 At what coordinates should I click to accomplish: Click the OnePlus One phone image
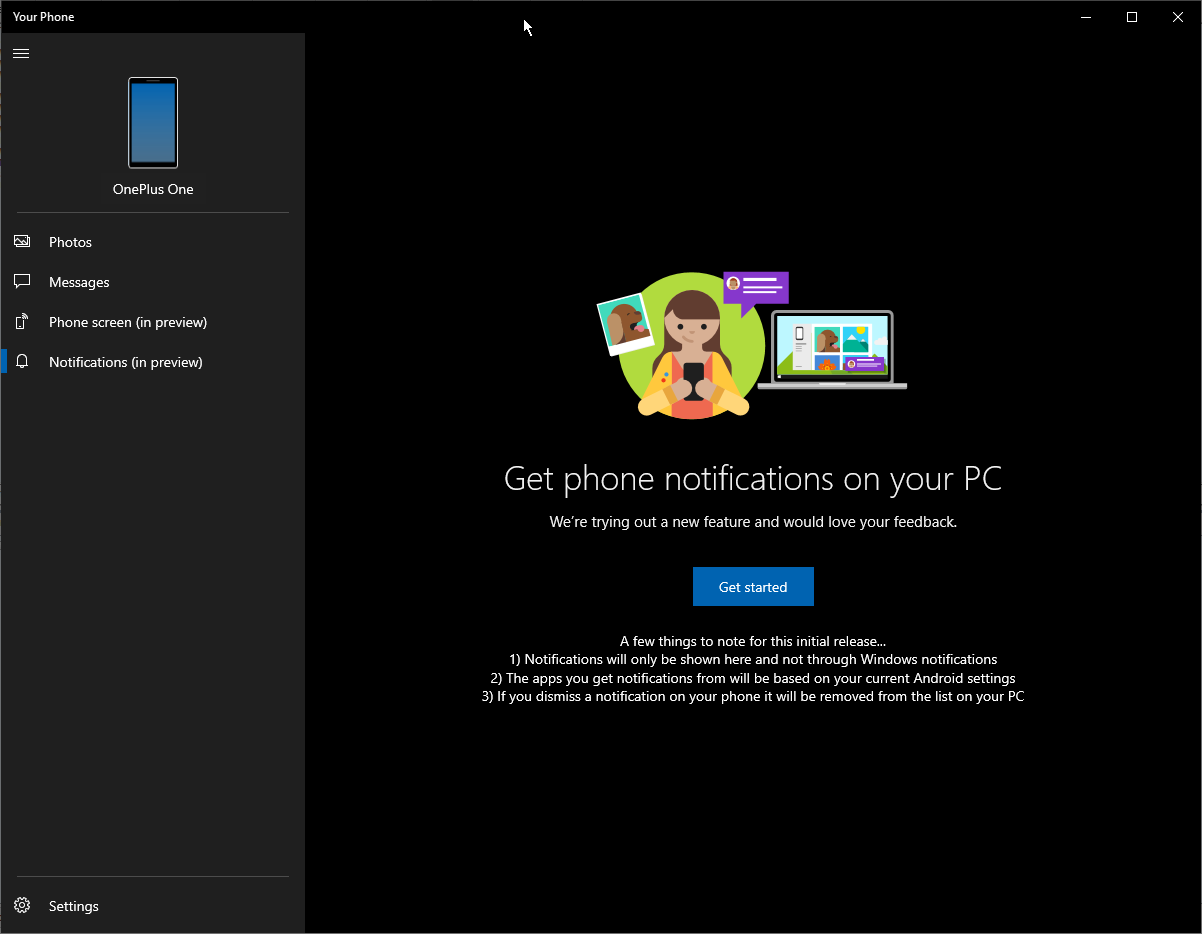(153, 123)
